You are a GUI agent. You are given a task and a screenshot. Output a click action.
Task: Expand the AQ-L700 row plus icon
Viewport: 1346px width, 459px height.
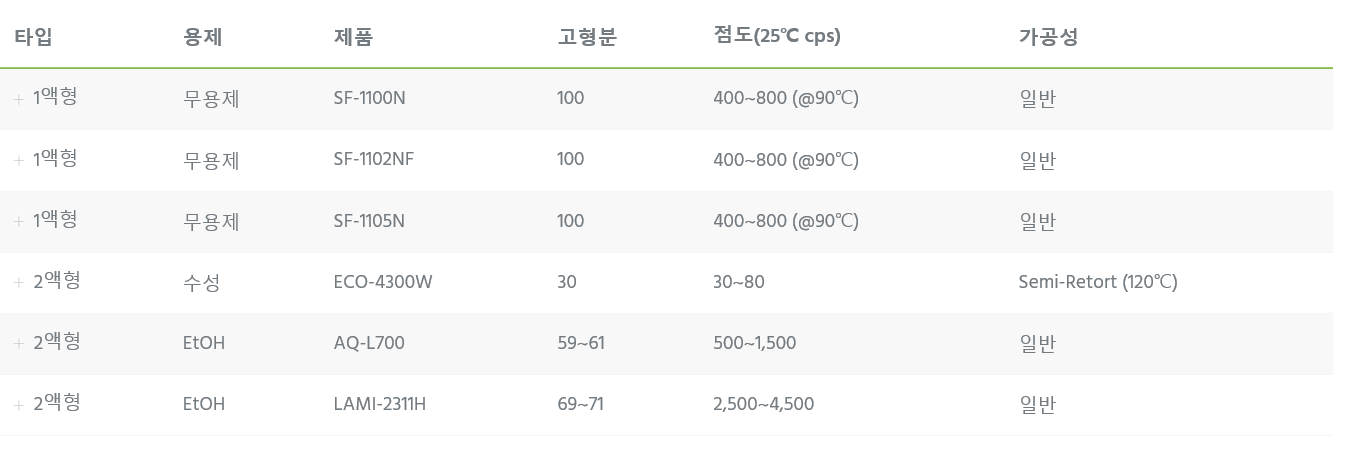point(18,343)
